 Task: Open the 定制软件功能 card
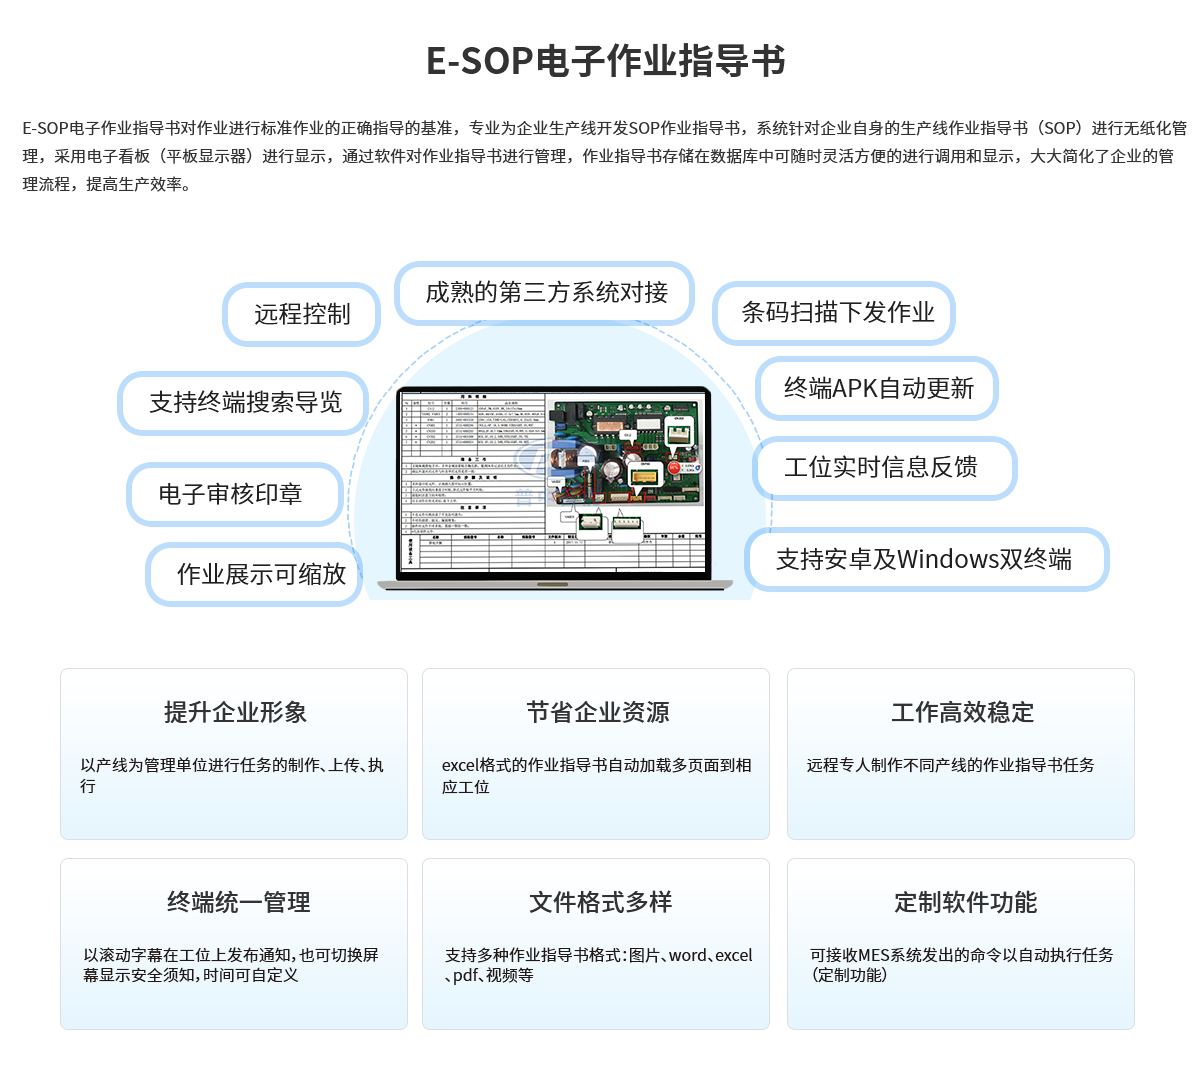pyautogui.click(x=961, y=943)
